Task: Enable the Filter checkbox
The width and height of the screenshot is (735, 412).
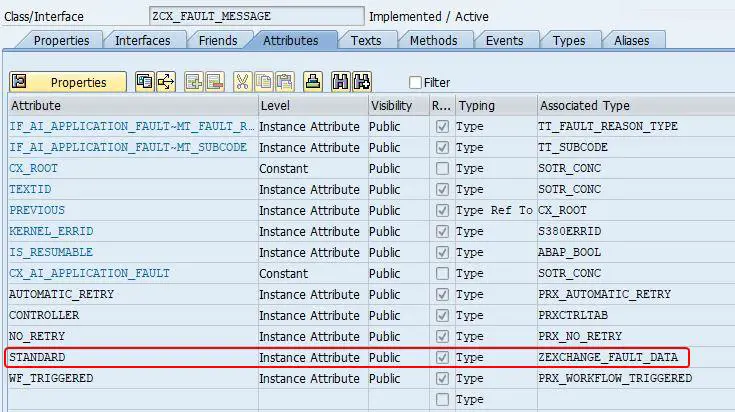Action: tap(415, 82)
